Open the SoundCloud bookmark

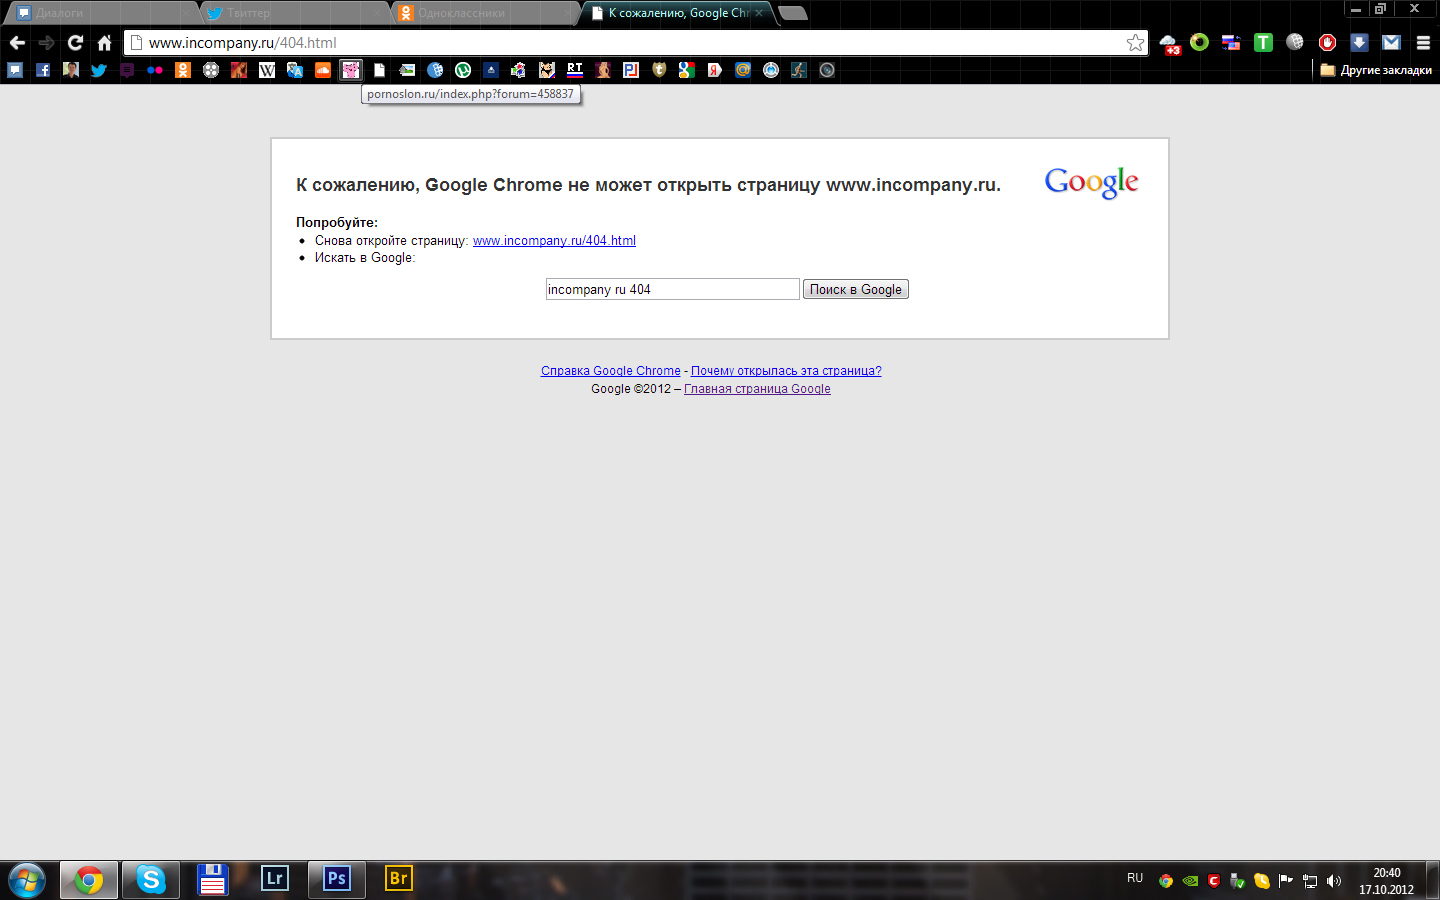tap(323, 70)
